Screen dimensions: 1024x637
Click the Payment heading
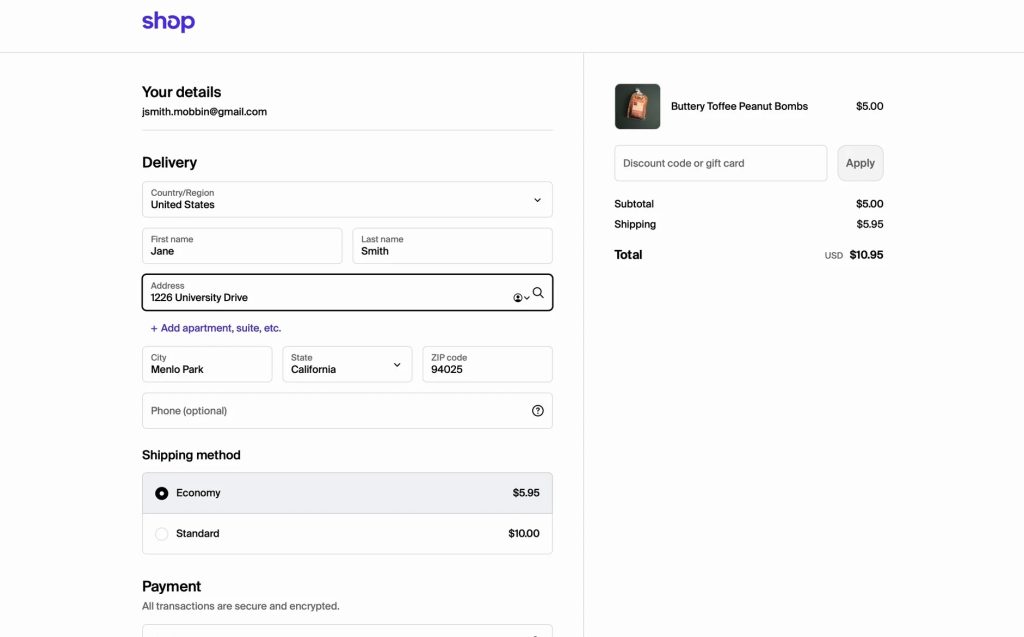click(171, 587)
